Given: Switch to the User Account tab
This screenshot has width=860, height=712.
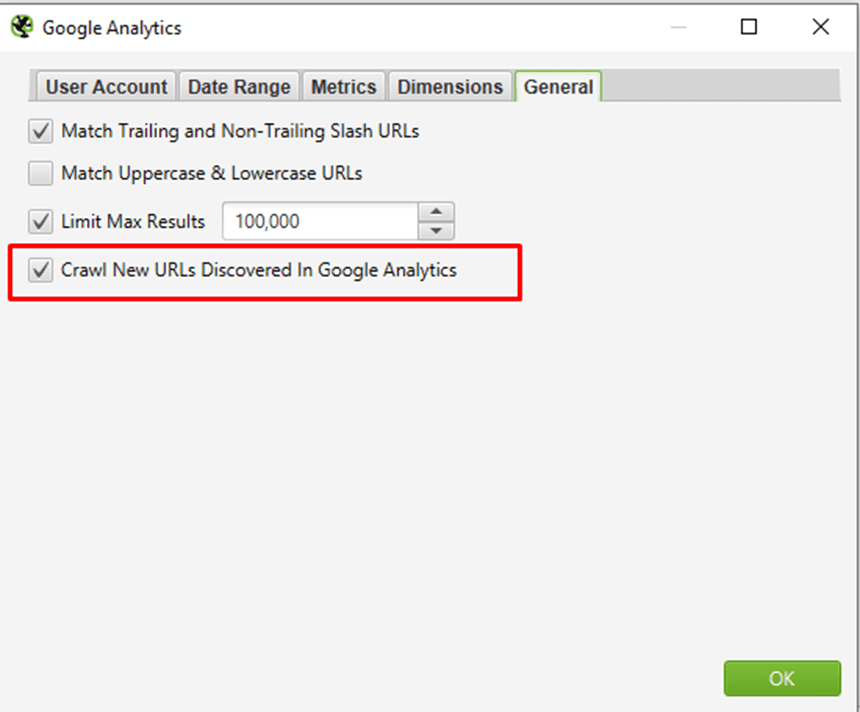Looking at the screenshot, I should tap(106, 87).
